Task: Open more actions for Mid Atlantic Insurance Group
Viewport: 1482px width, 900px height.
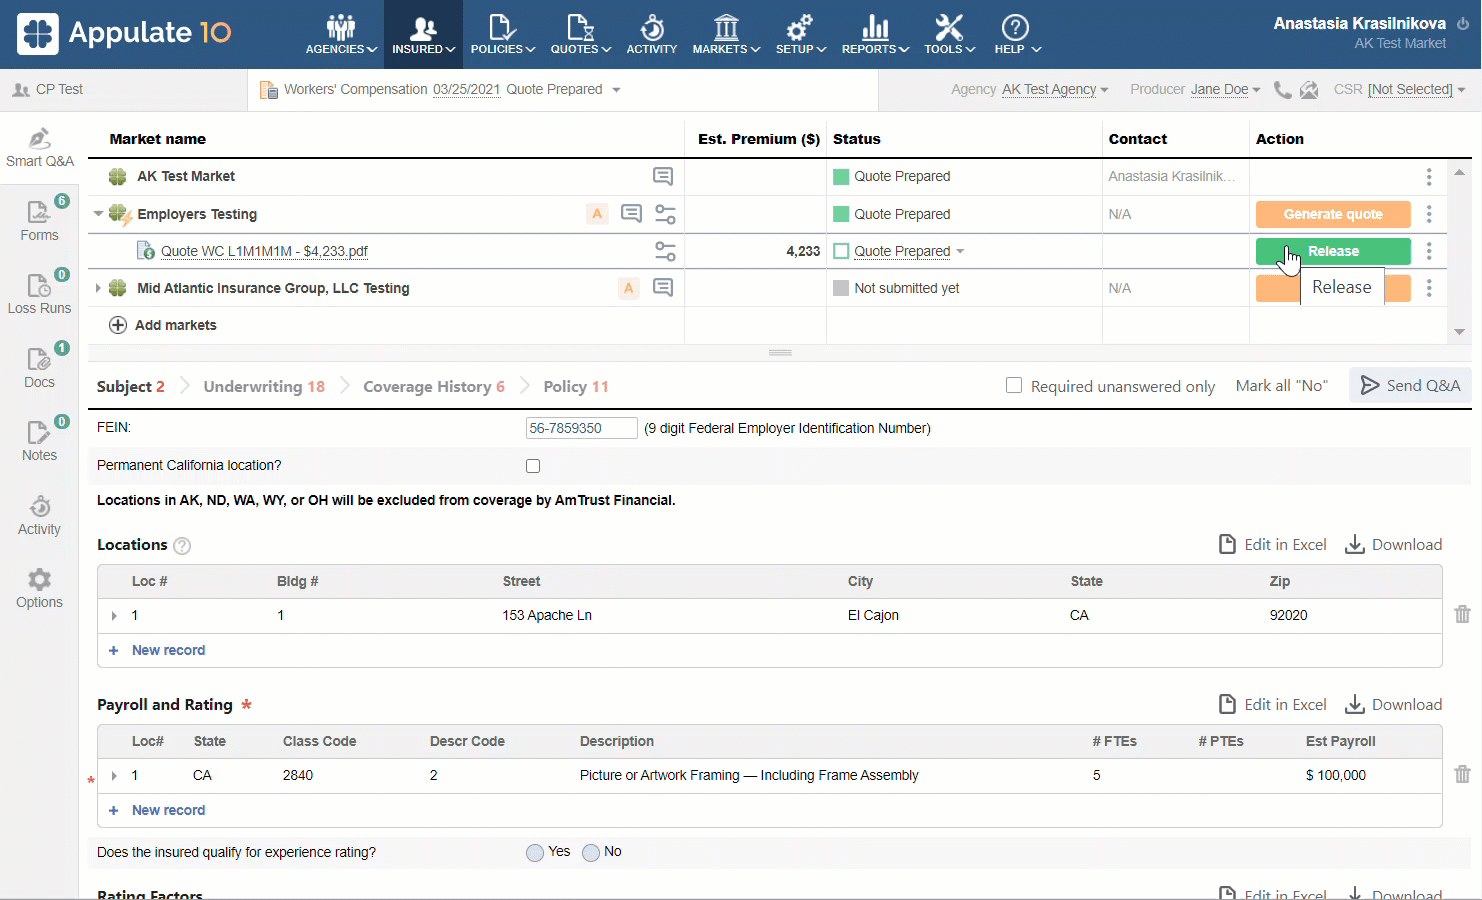Action: 1429,288
